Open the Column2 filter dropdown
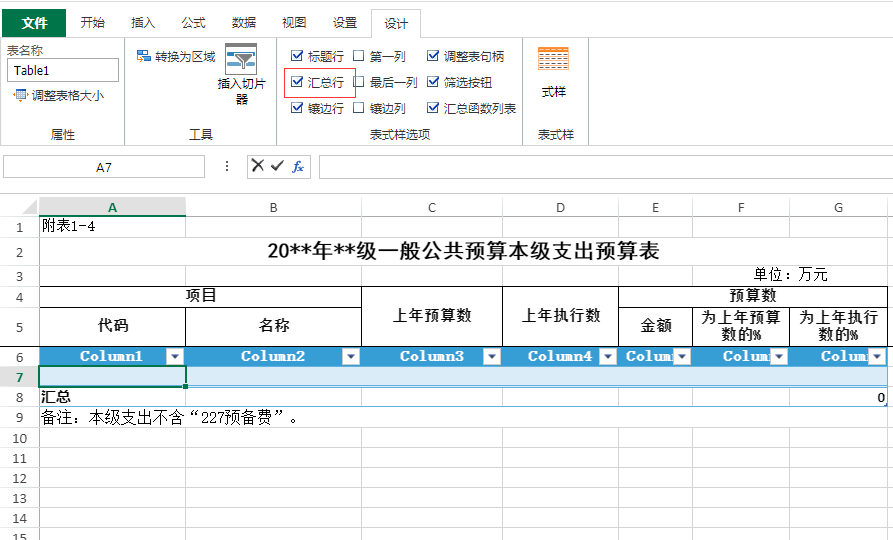This screenshot has width=893, height=540. [x=351, y=357]
